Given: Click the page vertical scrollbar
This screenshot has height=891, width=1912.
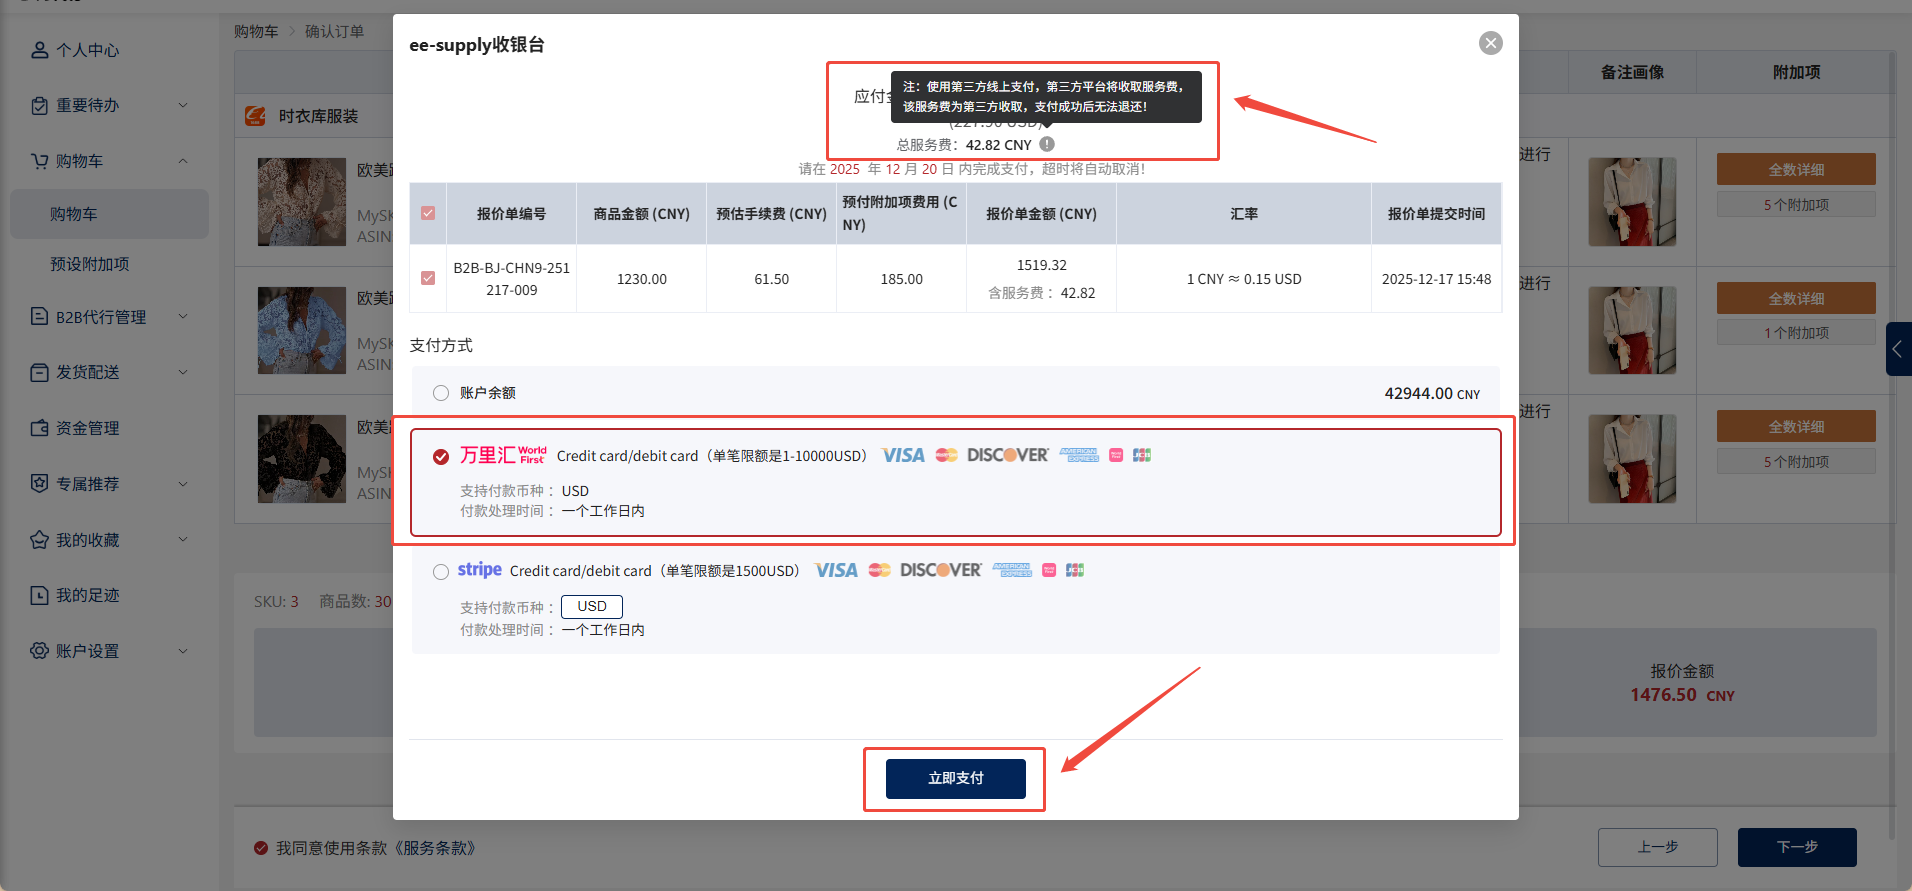Looking at the screenshot, I should 1891,445.
